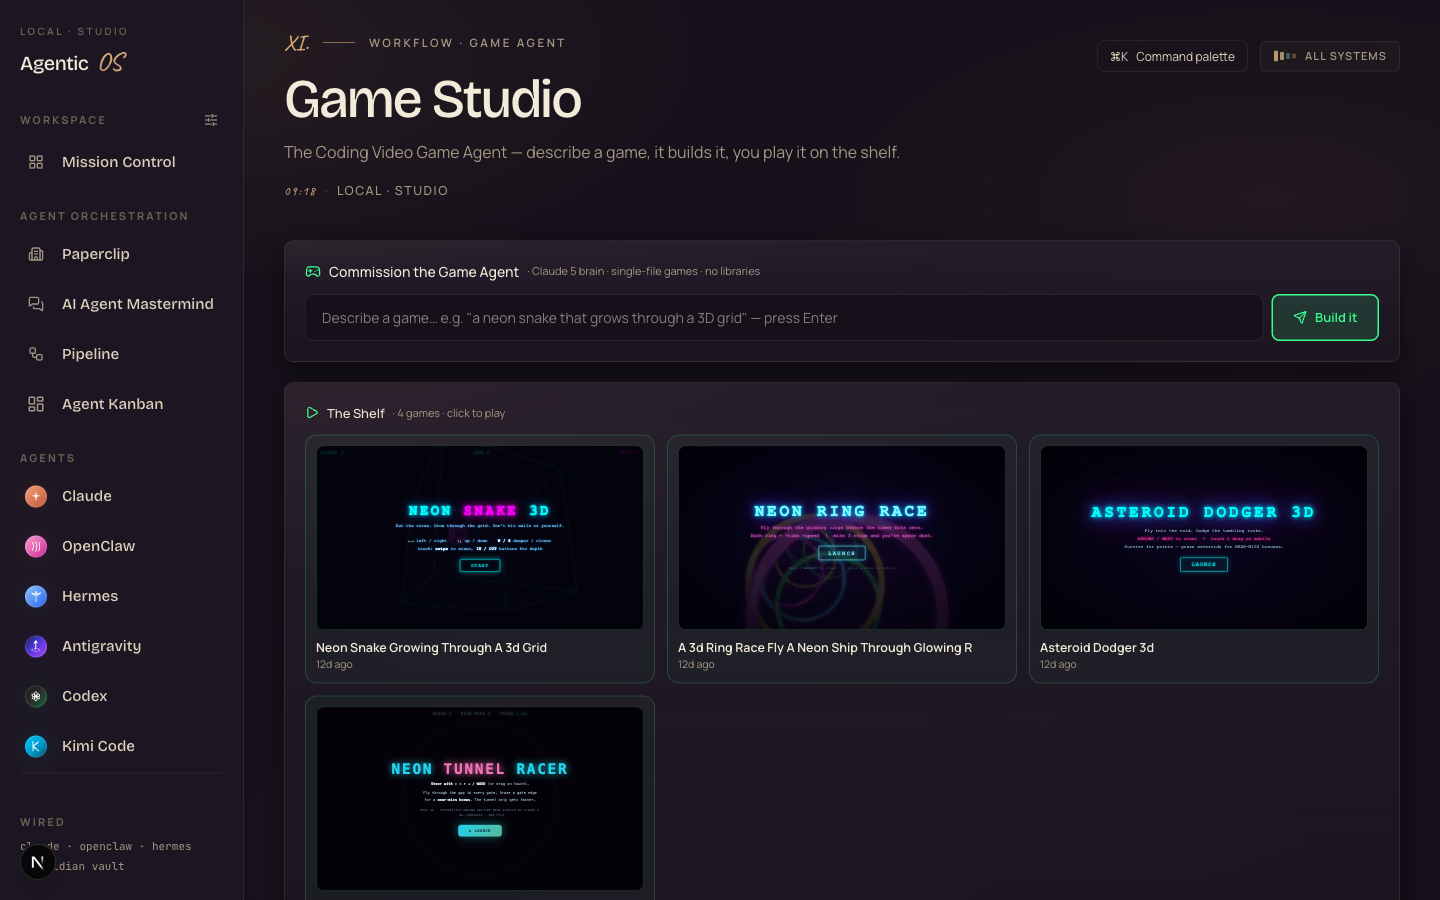The width and height of the screenshot is (1440, 900).
Task: Launch the Neon Tunnel Racer game thumbnail
Action: (480, 799)
